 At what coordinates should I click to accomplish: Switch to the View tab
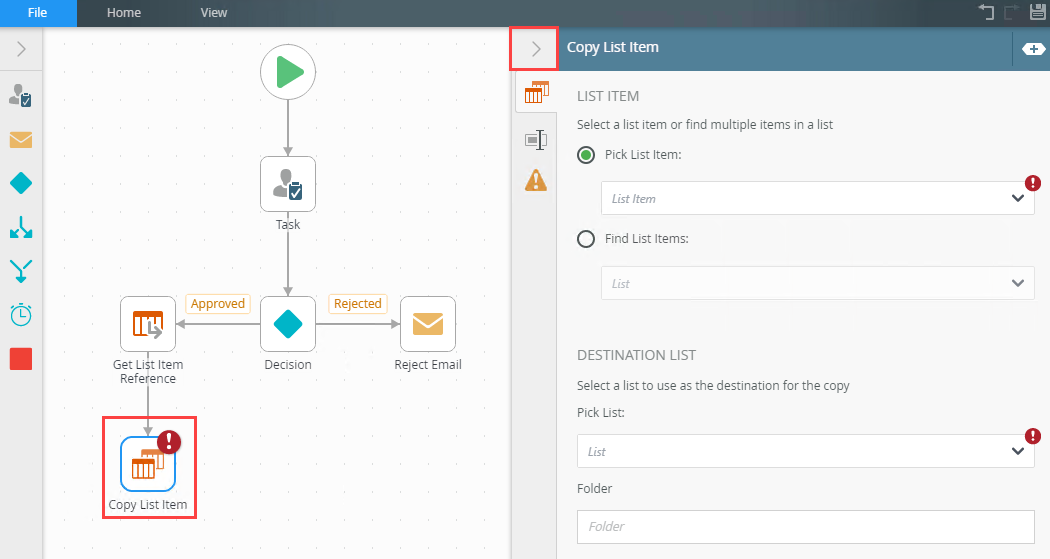click(214, 13)
